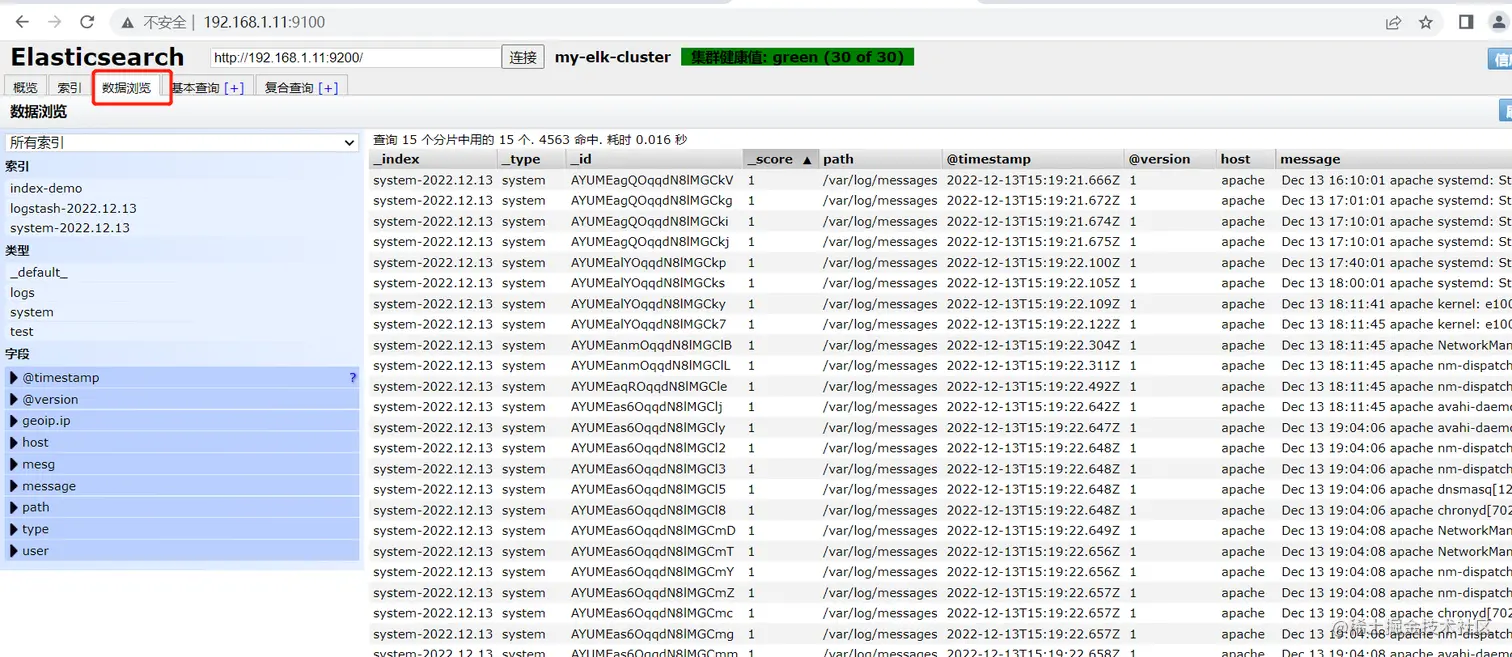Click the my-elk-cluster name label
Viewport: 1512px width, 657px height.
click(x=613, y=57)
